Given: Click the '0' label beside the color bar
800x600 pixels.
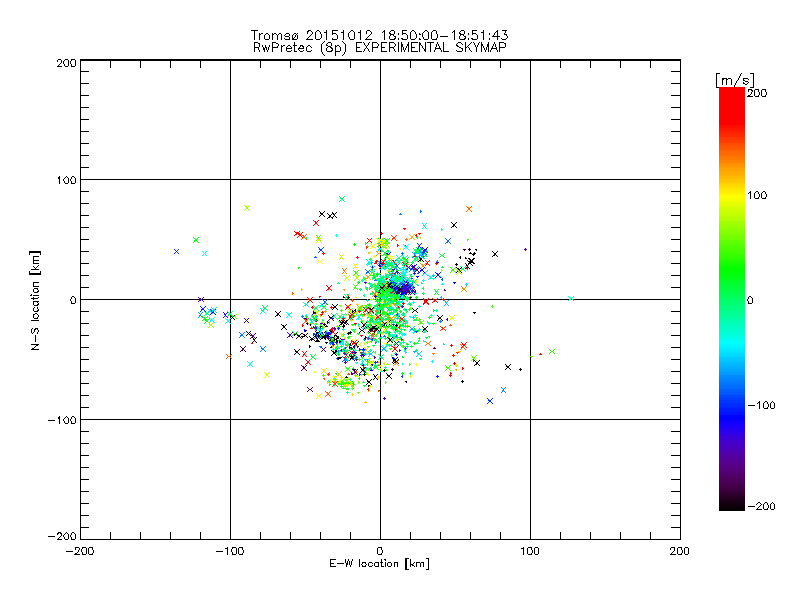Looking at the screenshot, I should [750, 301].
